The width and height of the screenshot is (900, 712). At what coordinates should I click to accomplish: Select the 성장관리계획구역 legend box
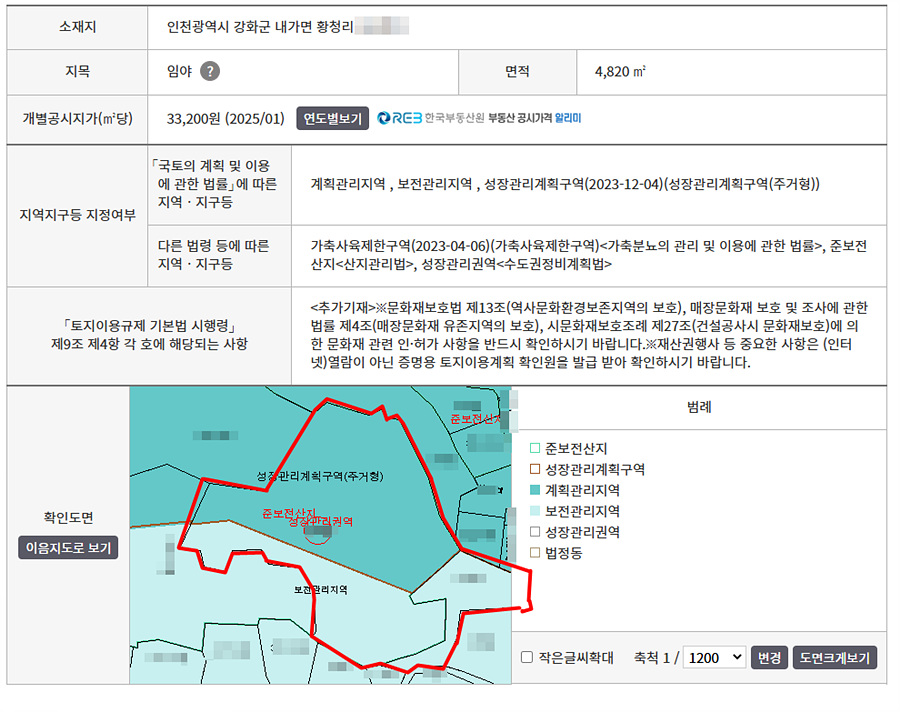click(x=535, y=469)
